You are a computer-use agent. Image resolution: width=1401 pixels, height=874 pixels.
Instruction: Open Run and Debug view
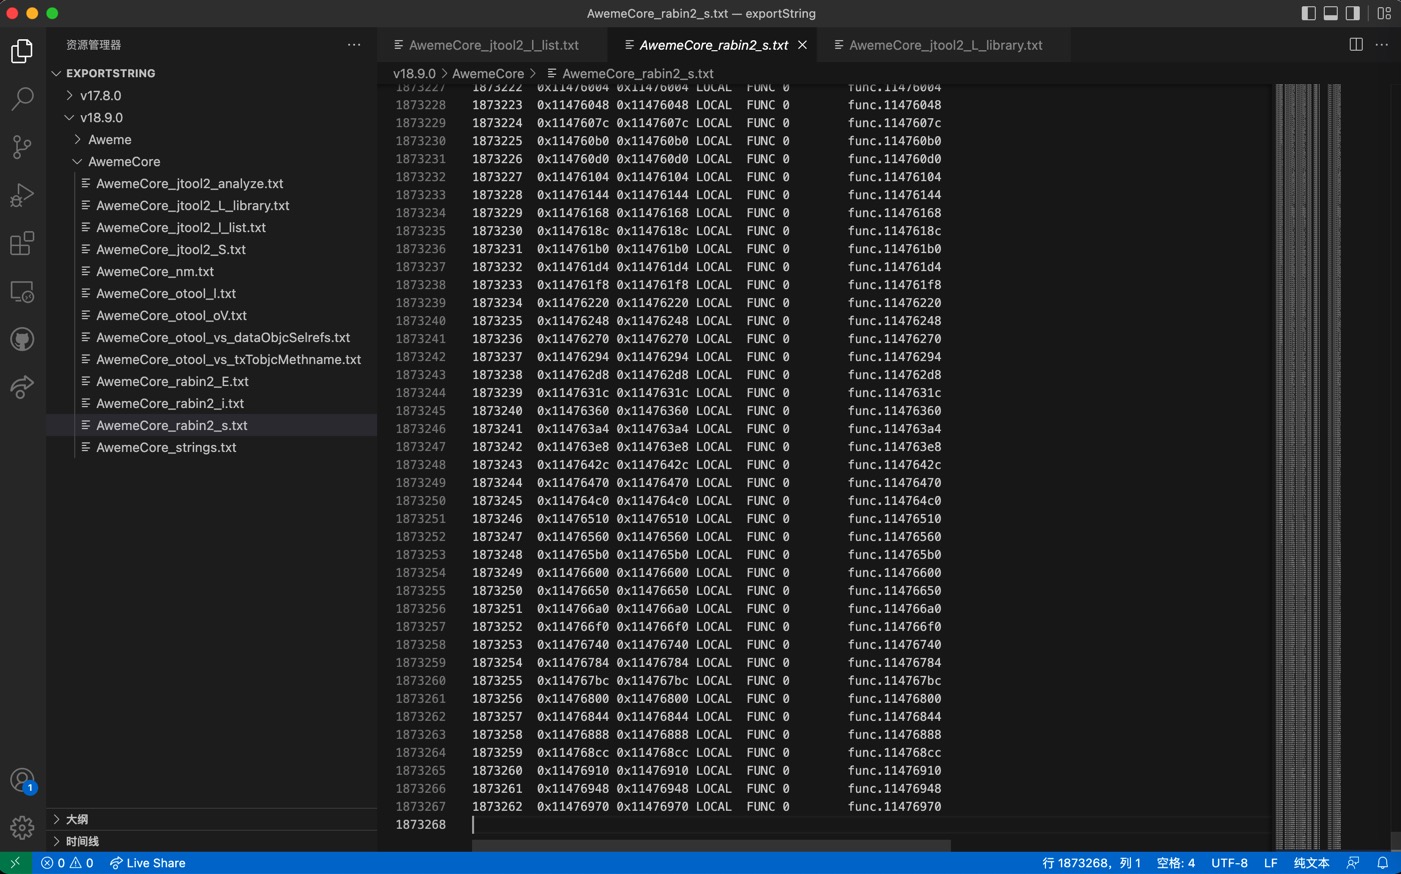22,195
